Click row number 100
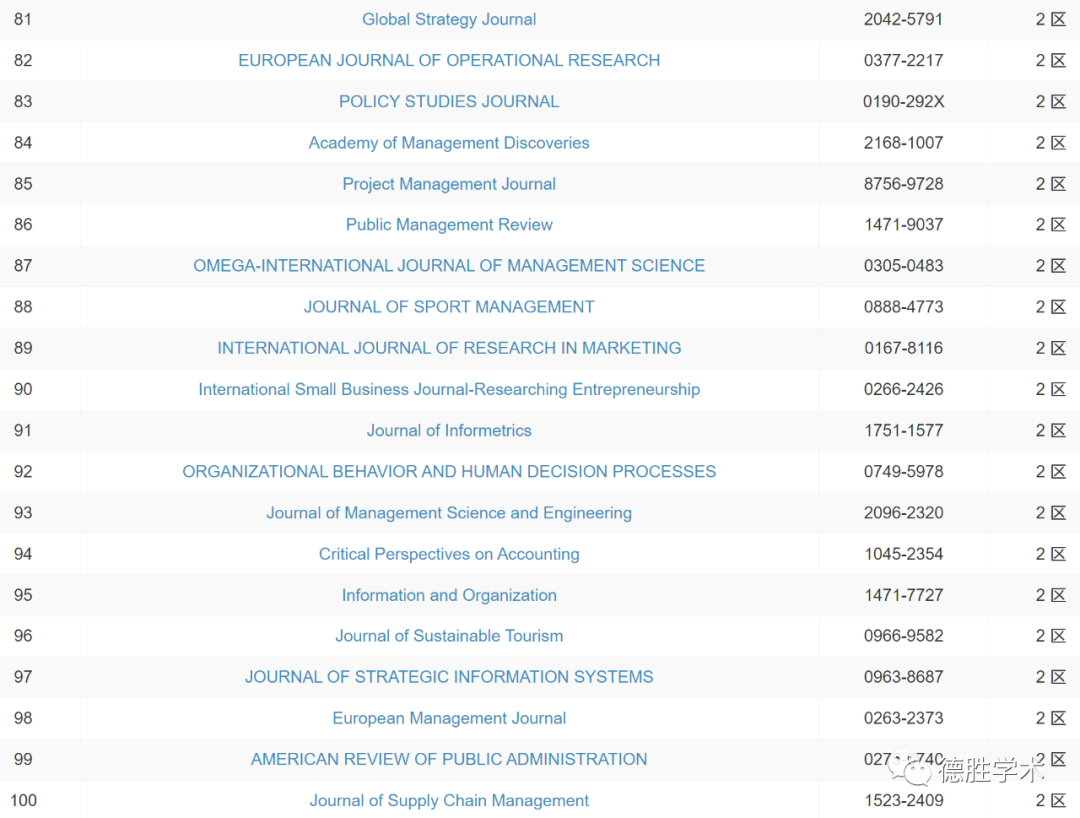The width and height of the screenshot is (1080, 818). click(23, 800)
